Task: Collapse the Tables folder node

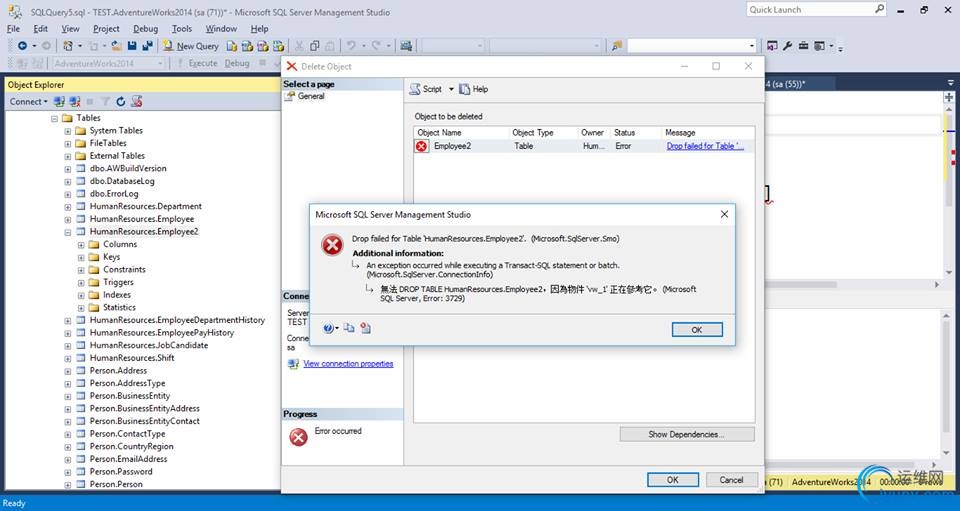Action: 54,118
